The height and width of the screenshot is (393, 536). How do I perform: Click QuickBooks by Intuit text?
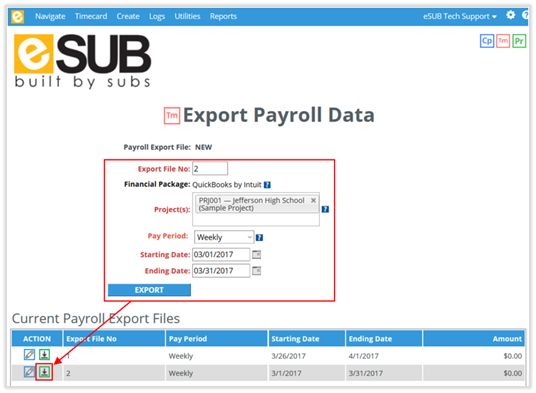[227, 185]
